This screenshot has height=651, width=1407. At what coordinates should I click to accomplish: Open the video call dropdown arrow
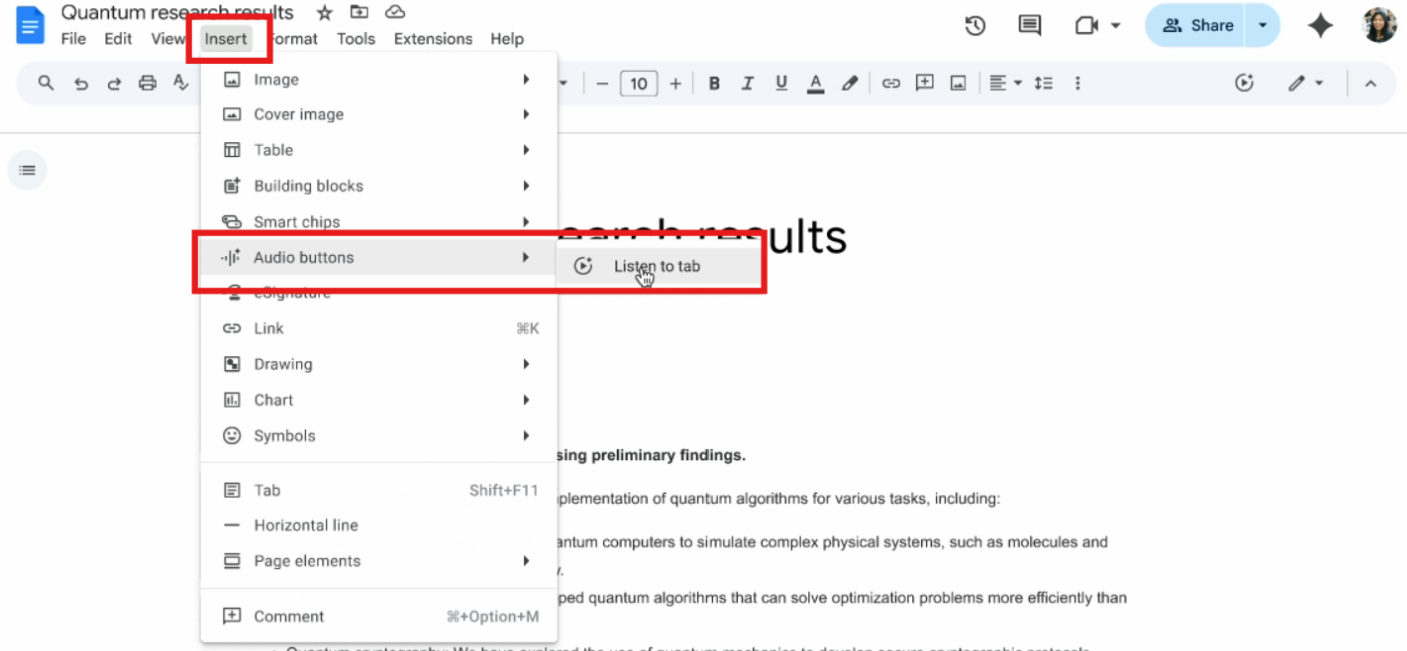click(1116, 26)
